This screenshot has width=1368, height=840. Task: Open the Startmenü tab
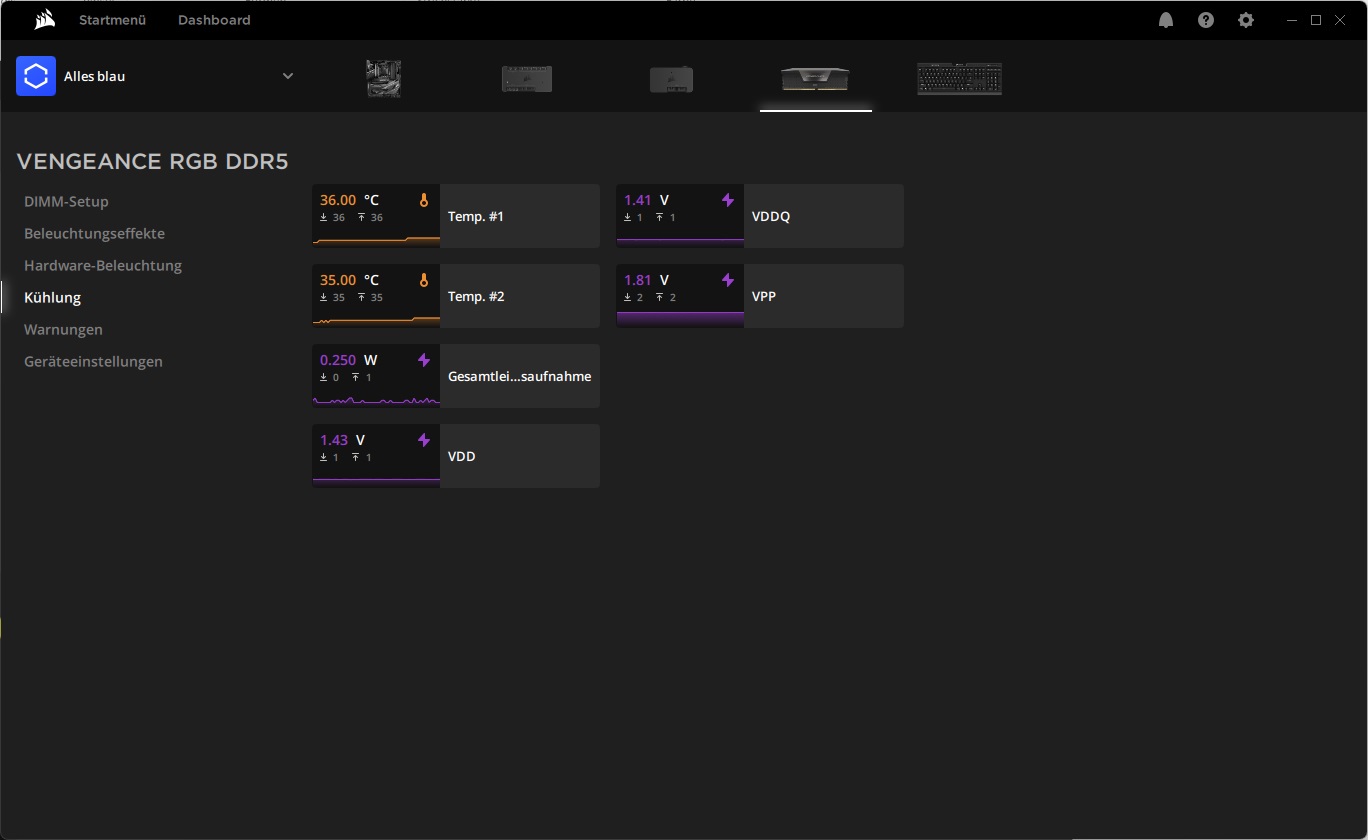coord(113,20)
